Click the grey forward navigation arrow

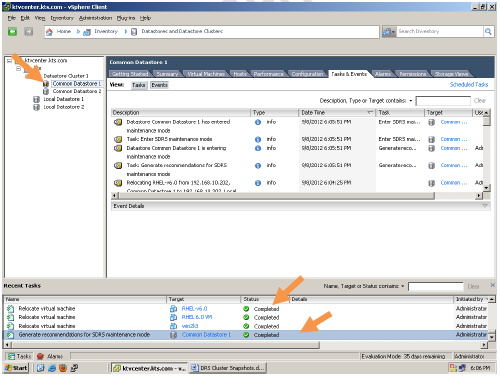(29, 32)
